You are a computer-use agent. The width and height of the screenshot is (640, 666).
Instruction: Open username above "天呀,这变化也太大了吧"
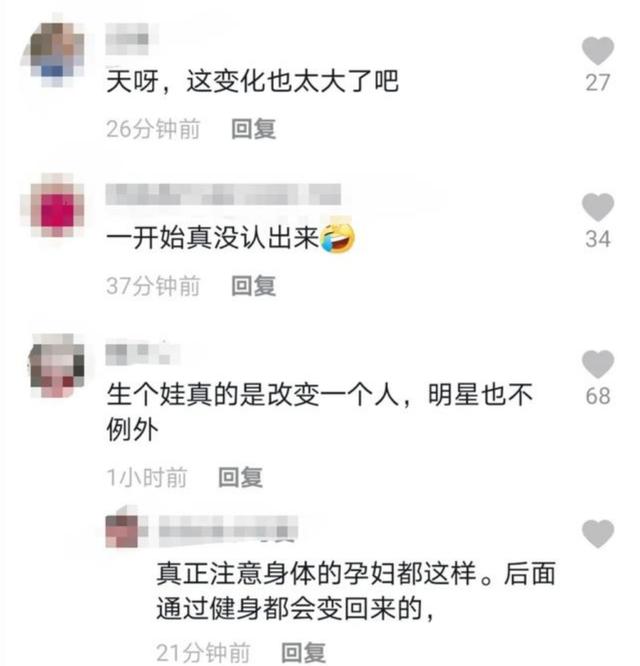coord(127,38)
